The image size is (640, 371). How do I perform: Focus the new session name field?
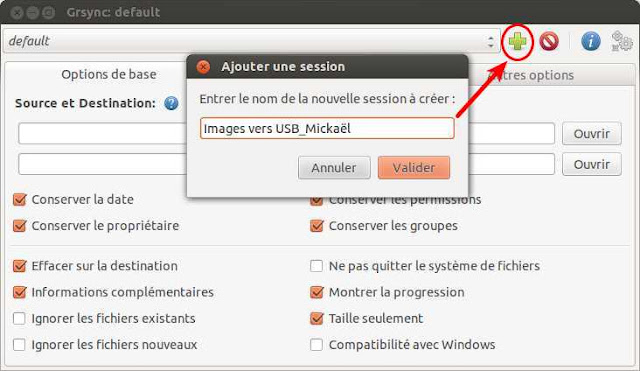(x=327, y=129)
